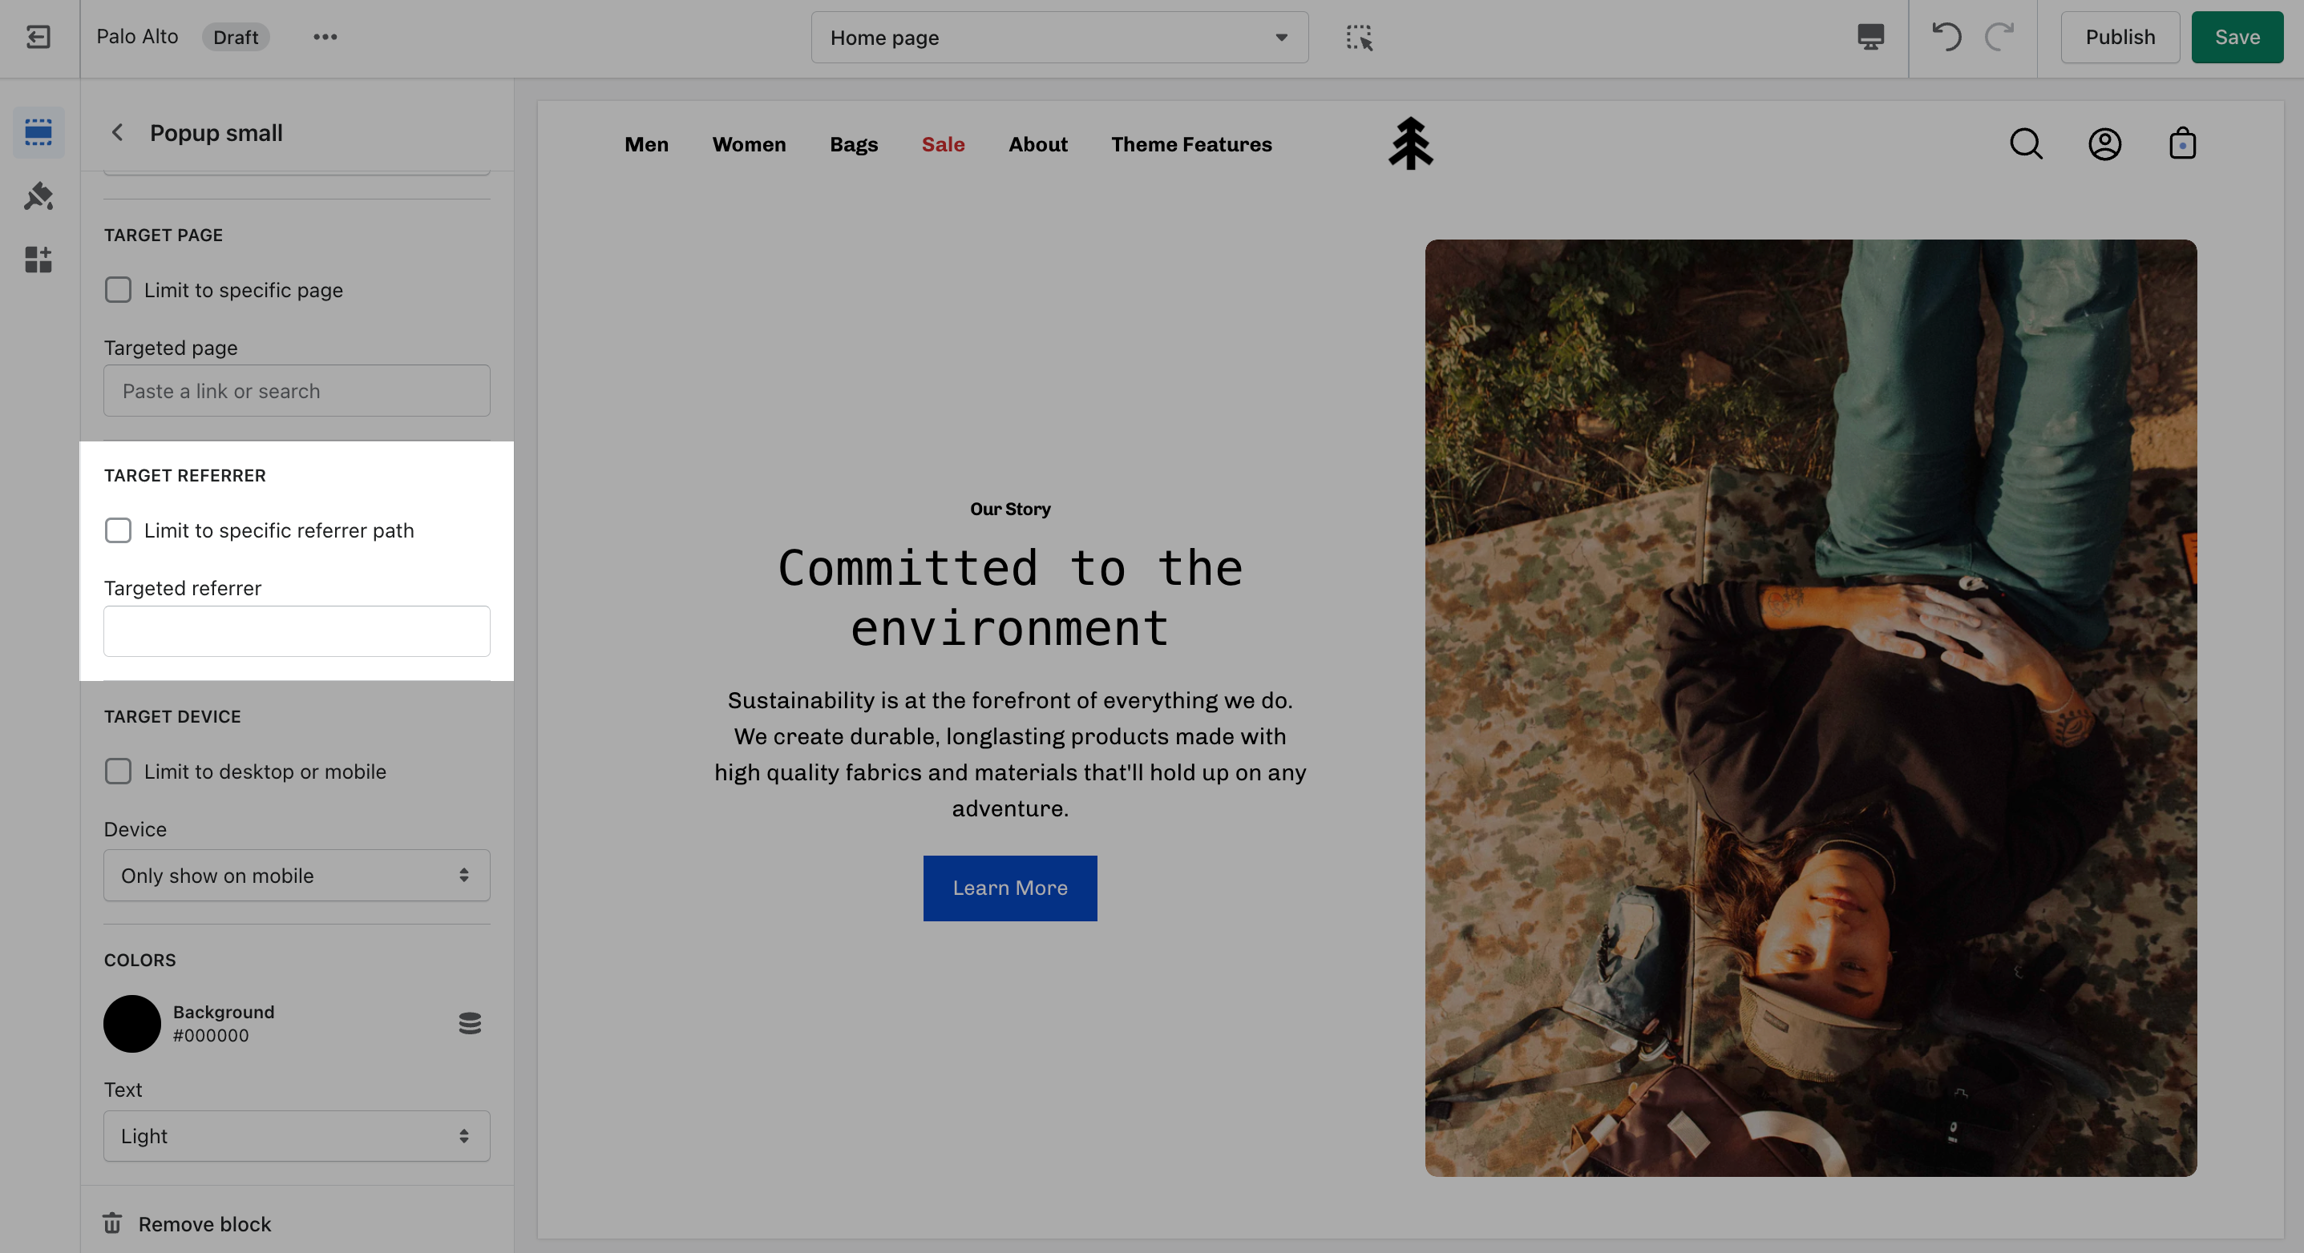Select Theme Features in navigation
This screenshot has width=2304, height=1253.
(x=1191, y=144)
